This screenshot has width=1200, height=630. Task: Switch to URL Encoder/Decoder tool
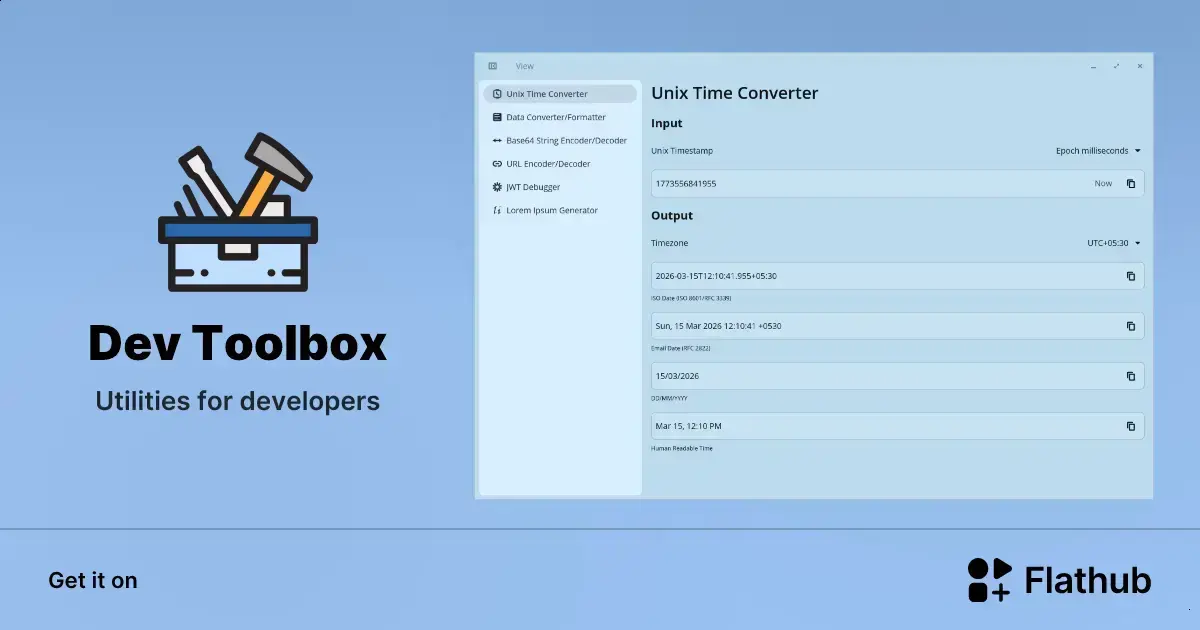(x=560, y=164)
